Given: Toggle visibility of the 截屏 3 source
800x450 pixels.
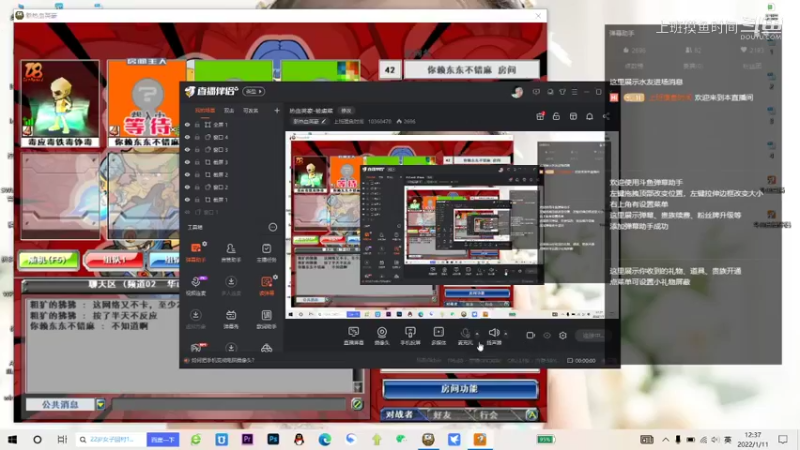Looking at the screenshot, I should [x=187, y=162].
